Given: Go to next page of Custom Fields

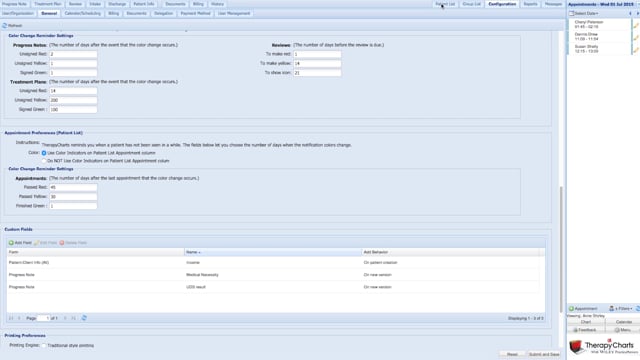Looking at the screenshot, I should coord(65,318).
